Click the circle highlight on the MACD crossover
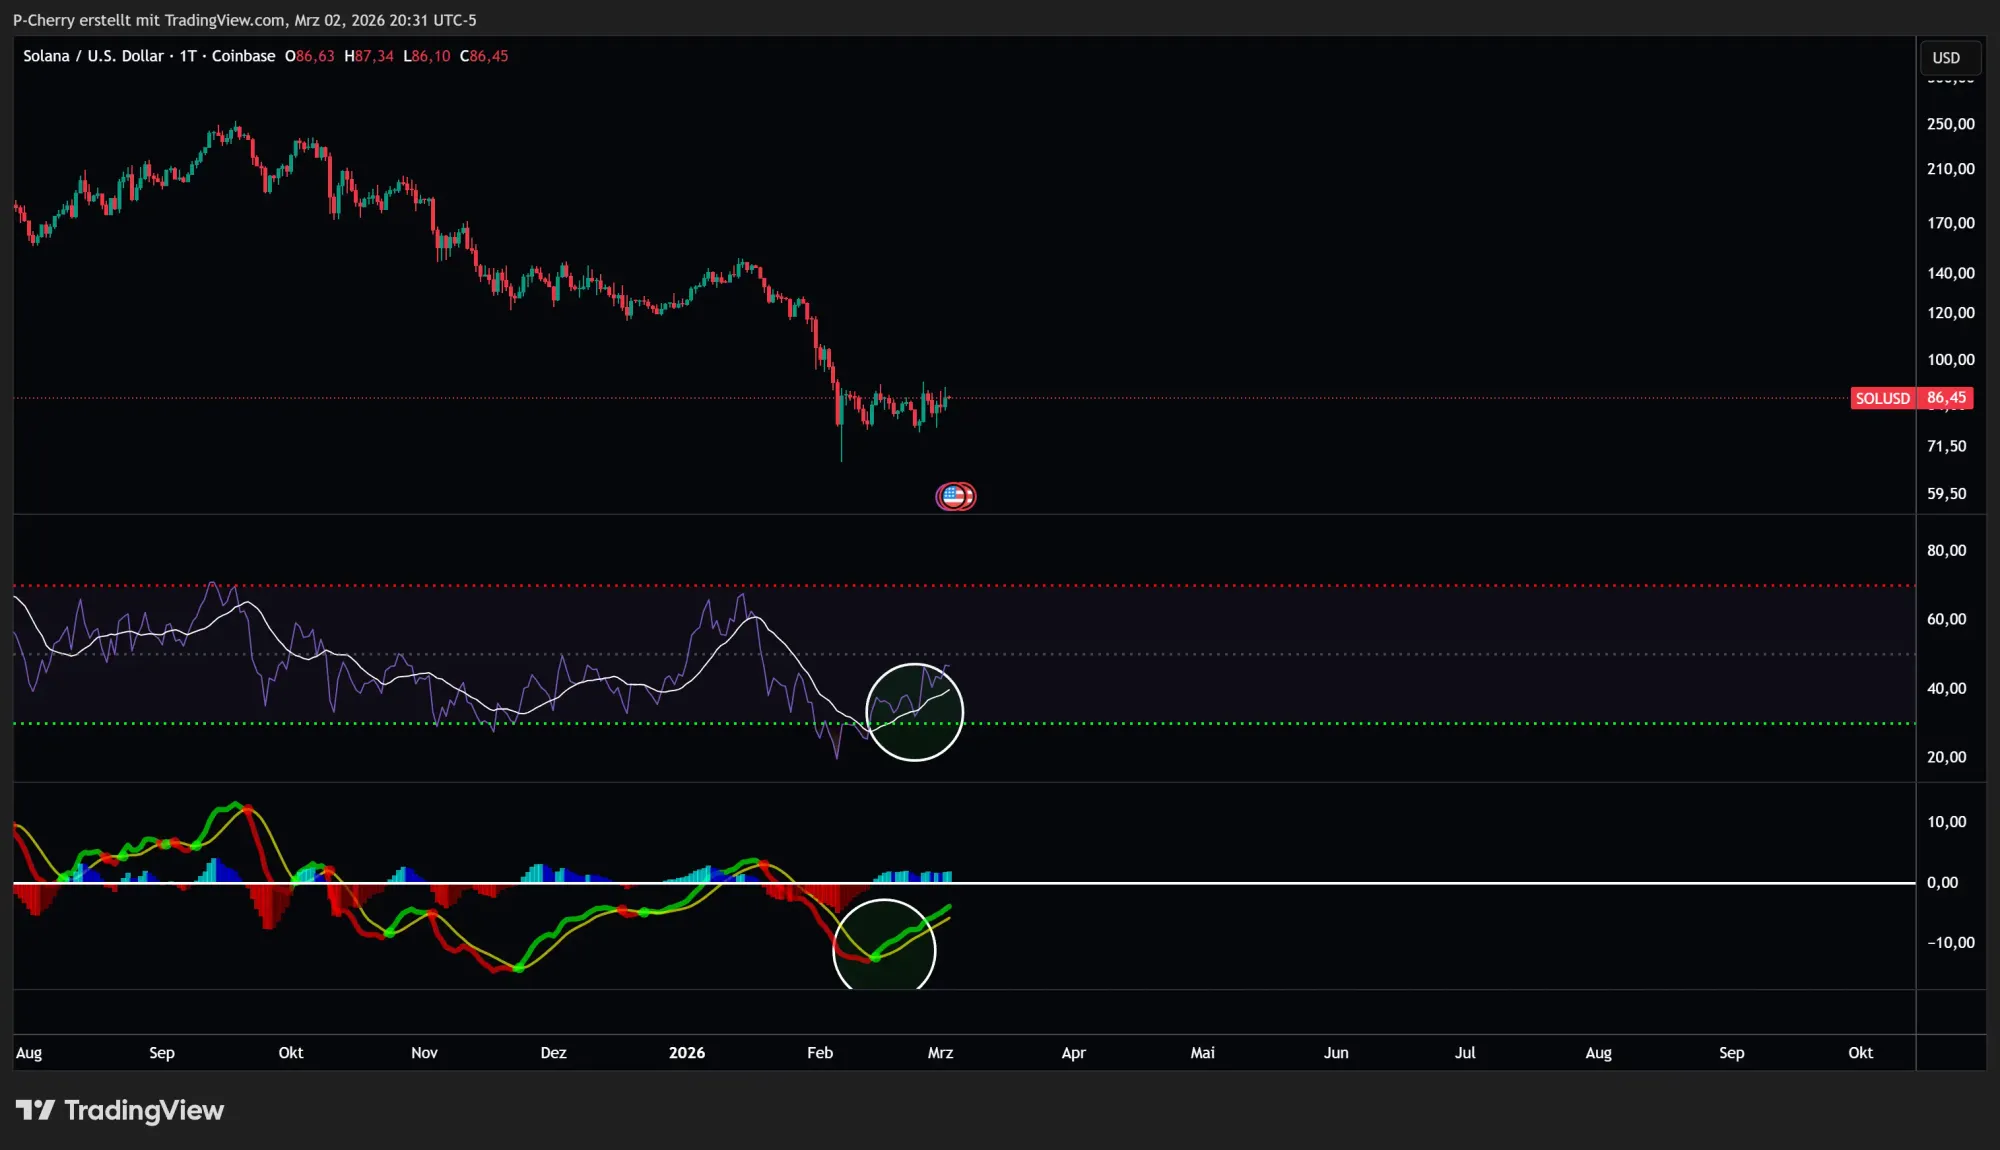 click(884, 945)
